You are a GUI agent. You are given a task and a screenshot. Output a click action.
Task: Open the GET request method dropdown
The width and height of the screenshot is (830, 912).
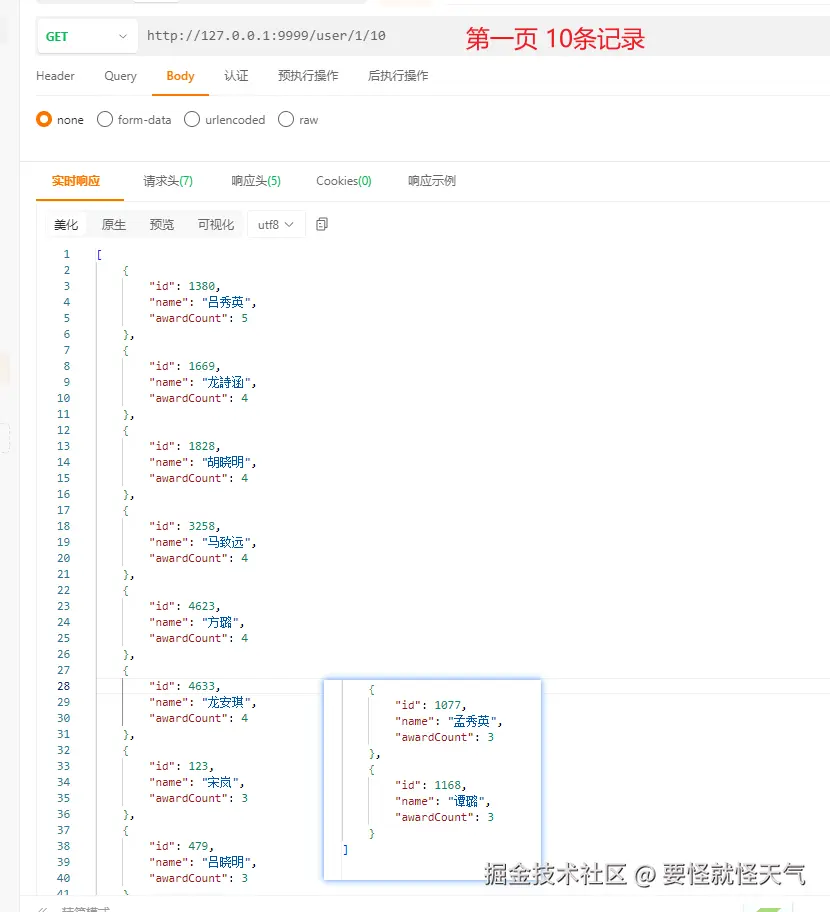pyautogui.click(x=87, y=36)
